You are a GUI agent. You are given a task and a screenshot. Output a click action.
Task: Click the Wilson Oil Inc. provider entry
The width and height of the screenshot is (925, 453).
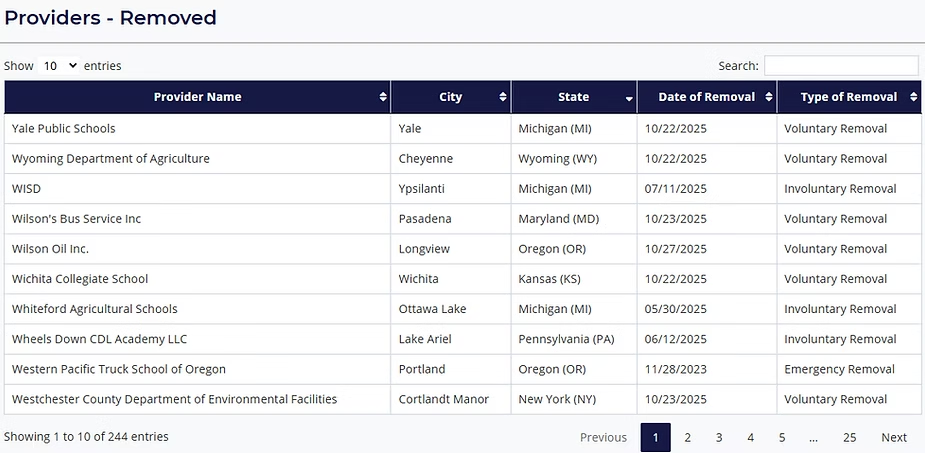coord(50,249)
